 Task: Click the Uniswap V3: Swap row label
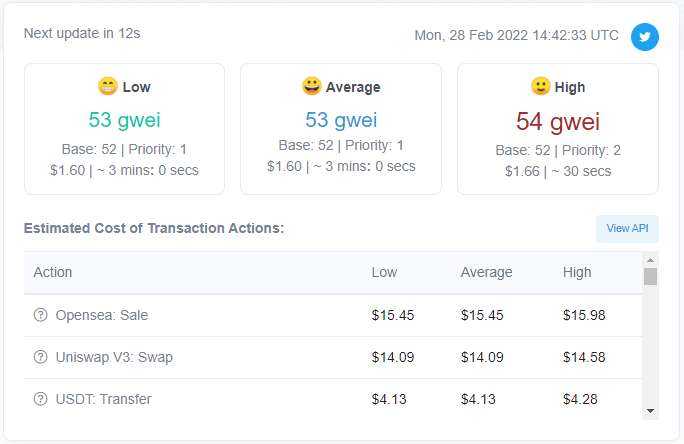[113, 357]
